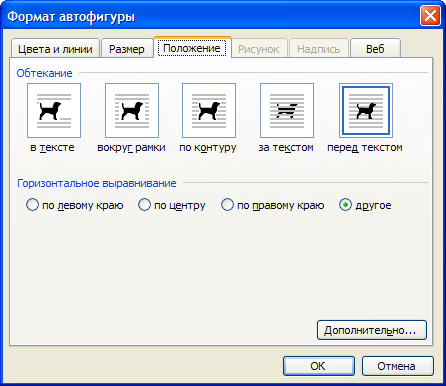446x386 pixels.
Task: Confirm with the OK button
Action: pyautogui.click(x=319, y=366)
